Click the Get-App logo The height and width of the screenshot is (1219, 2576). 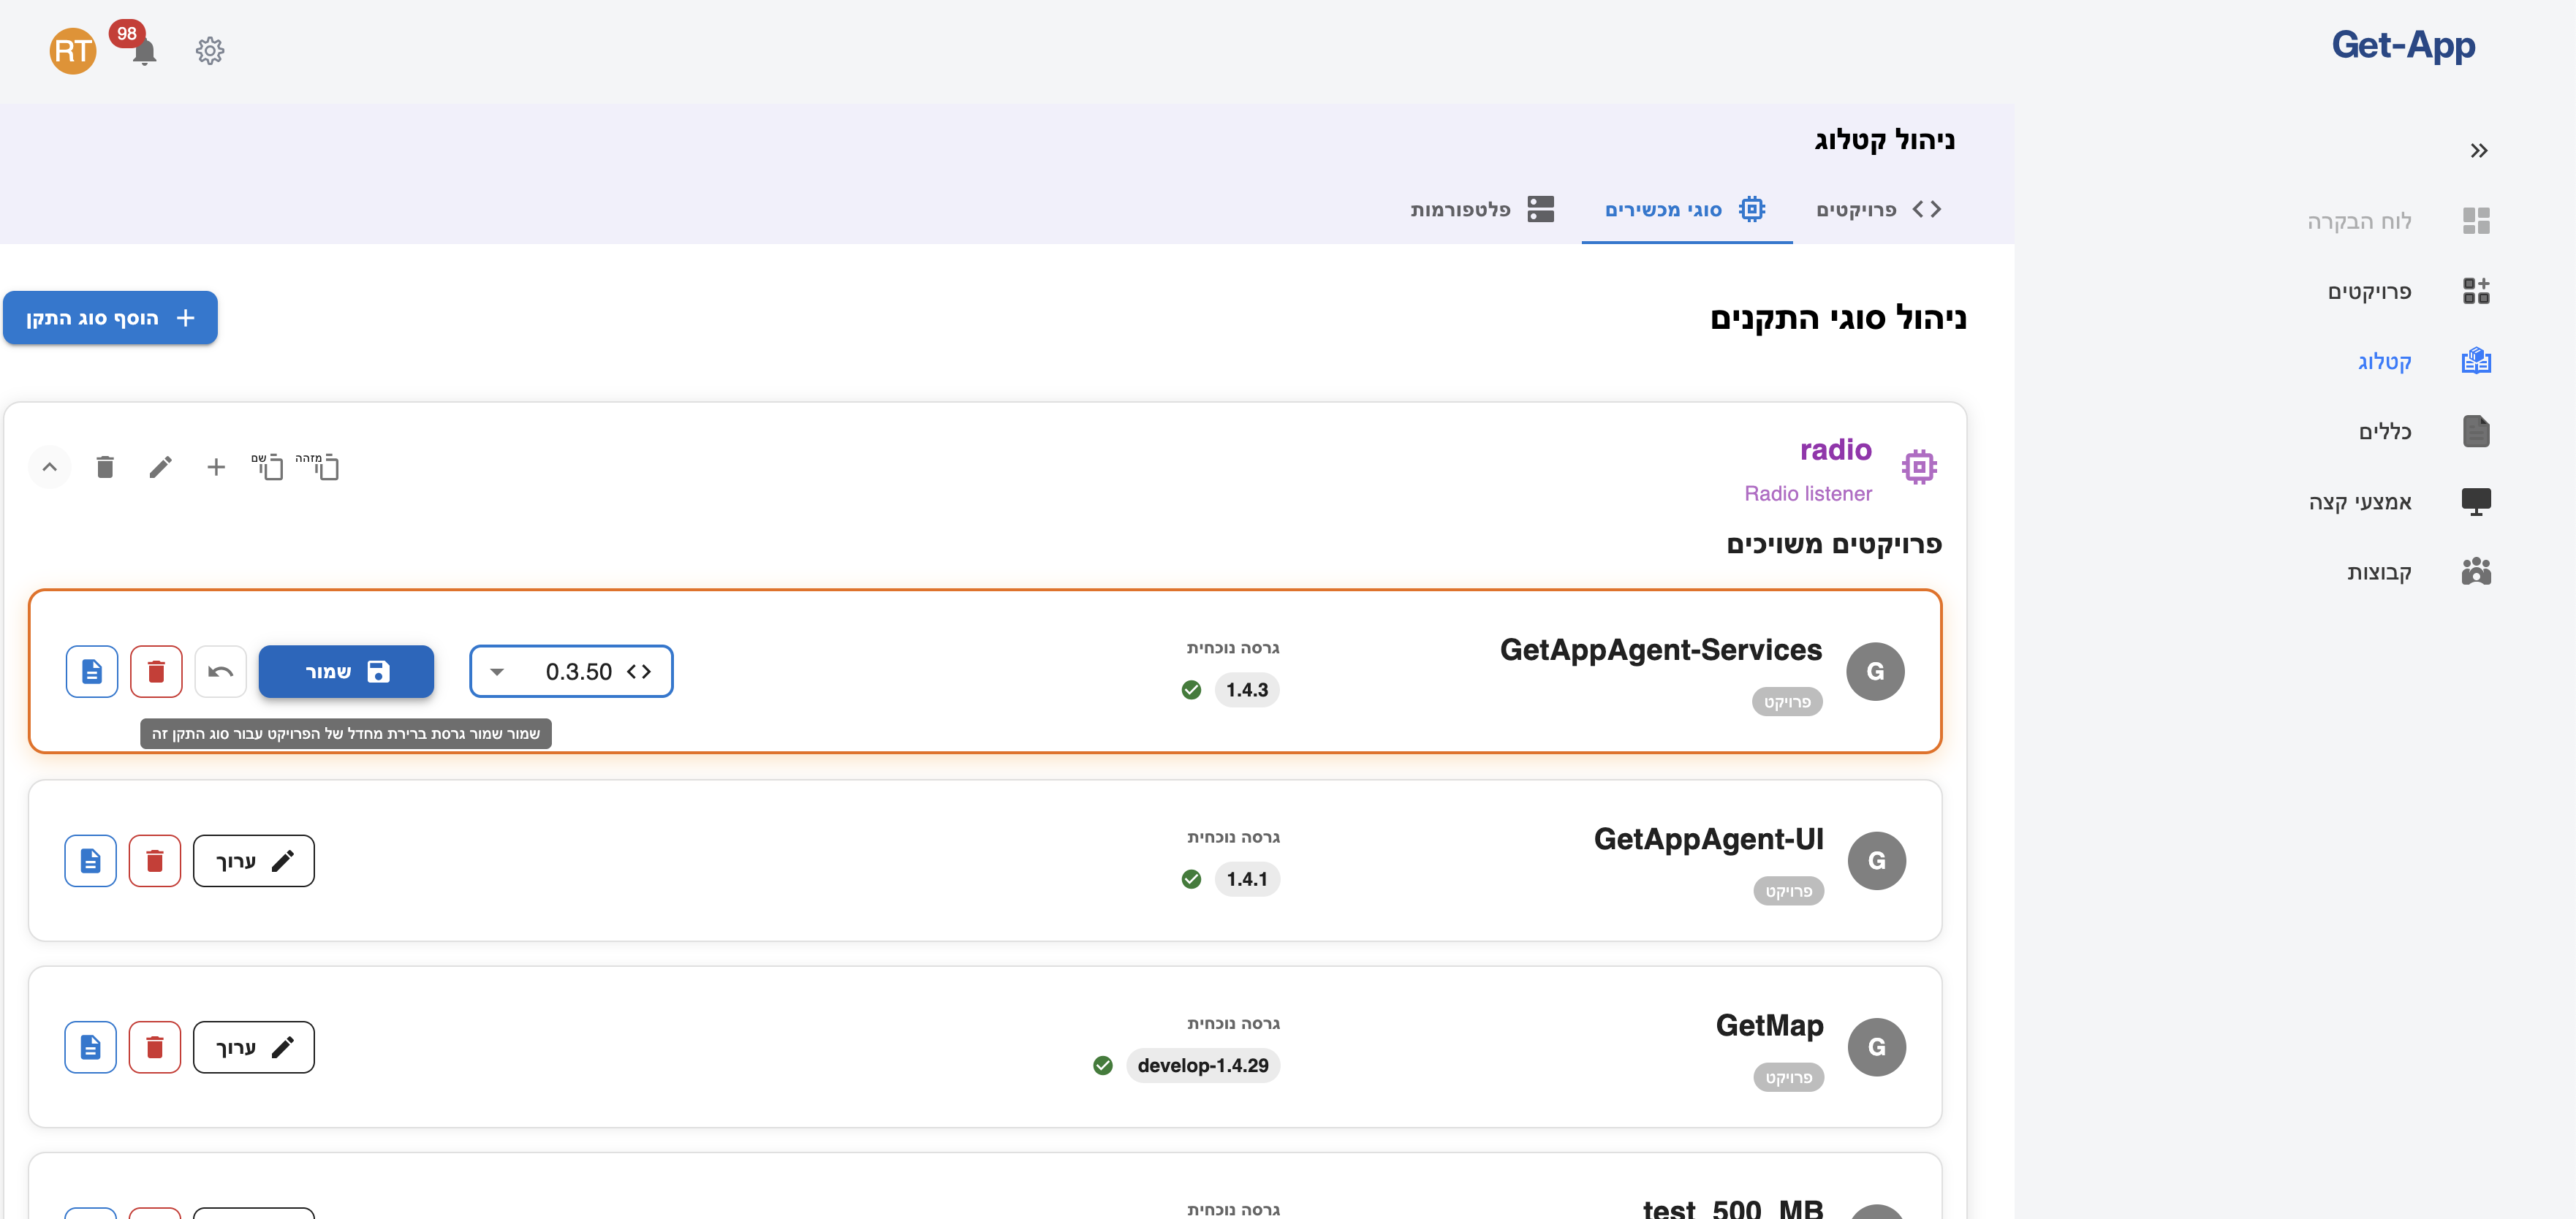2403,45
